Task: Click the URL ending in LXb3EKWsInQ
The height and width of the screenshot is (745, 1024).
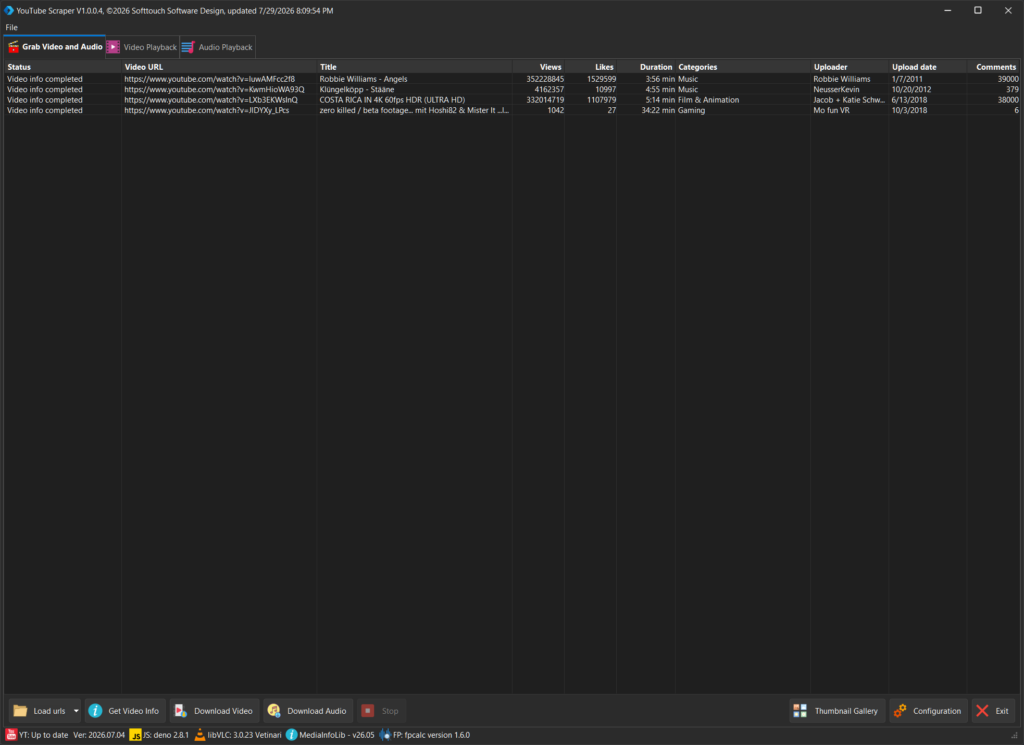Action: click(x=211, y=100)
